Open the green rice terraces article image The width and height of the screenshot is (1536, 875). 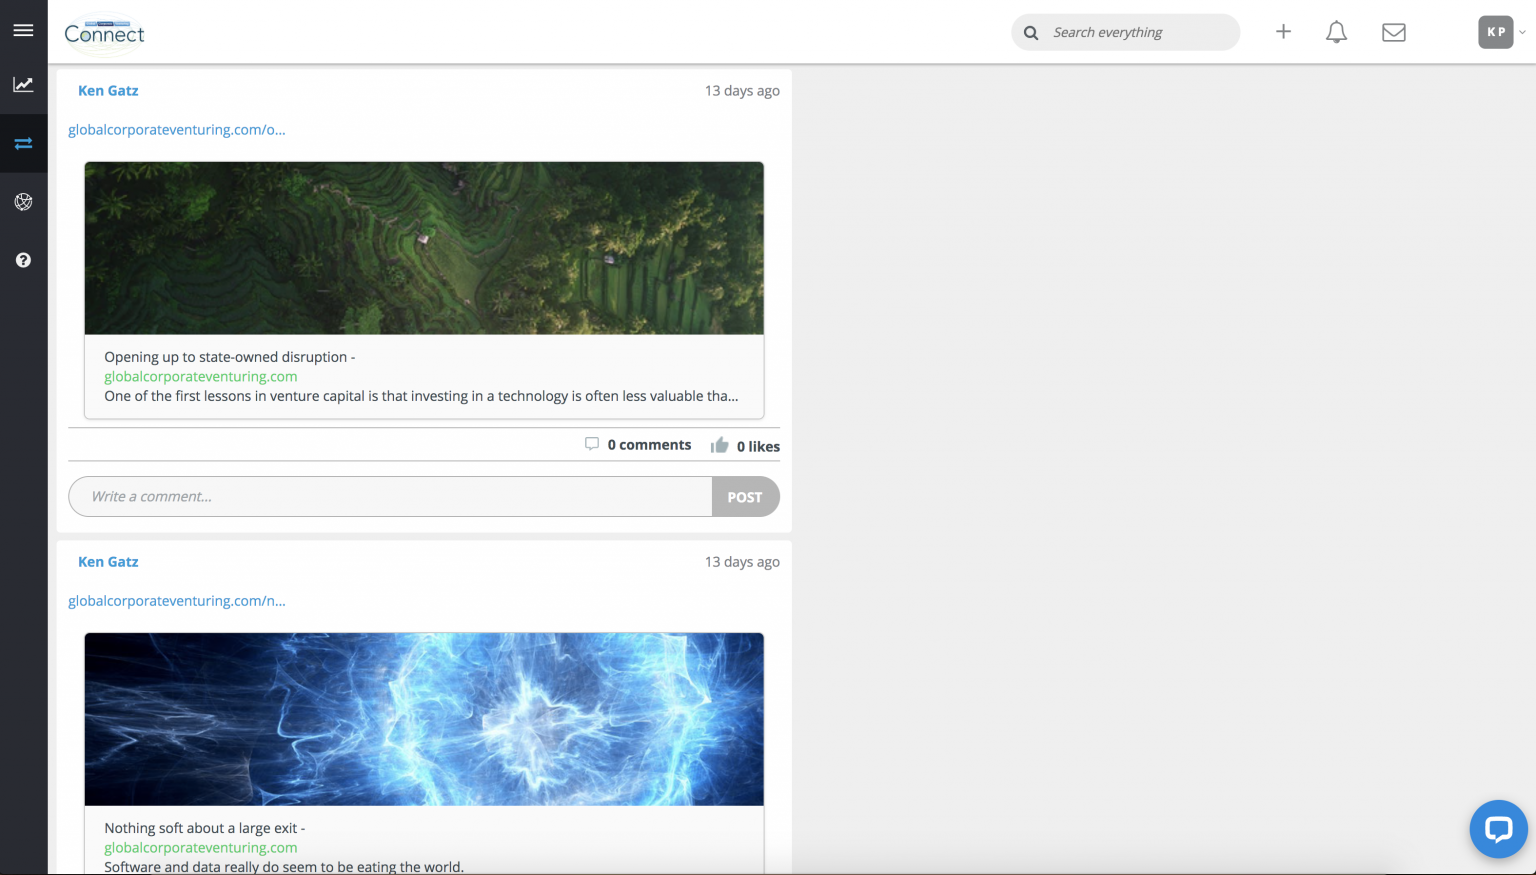click(424, 248)
